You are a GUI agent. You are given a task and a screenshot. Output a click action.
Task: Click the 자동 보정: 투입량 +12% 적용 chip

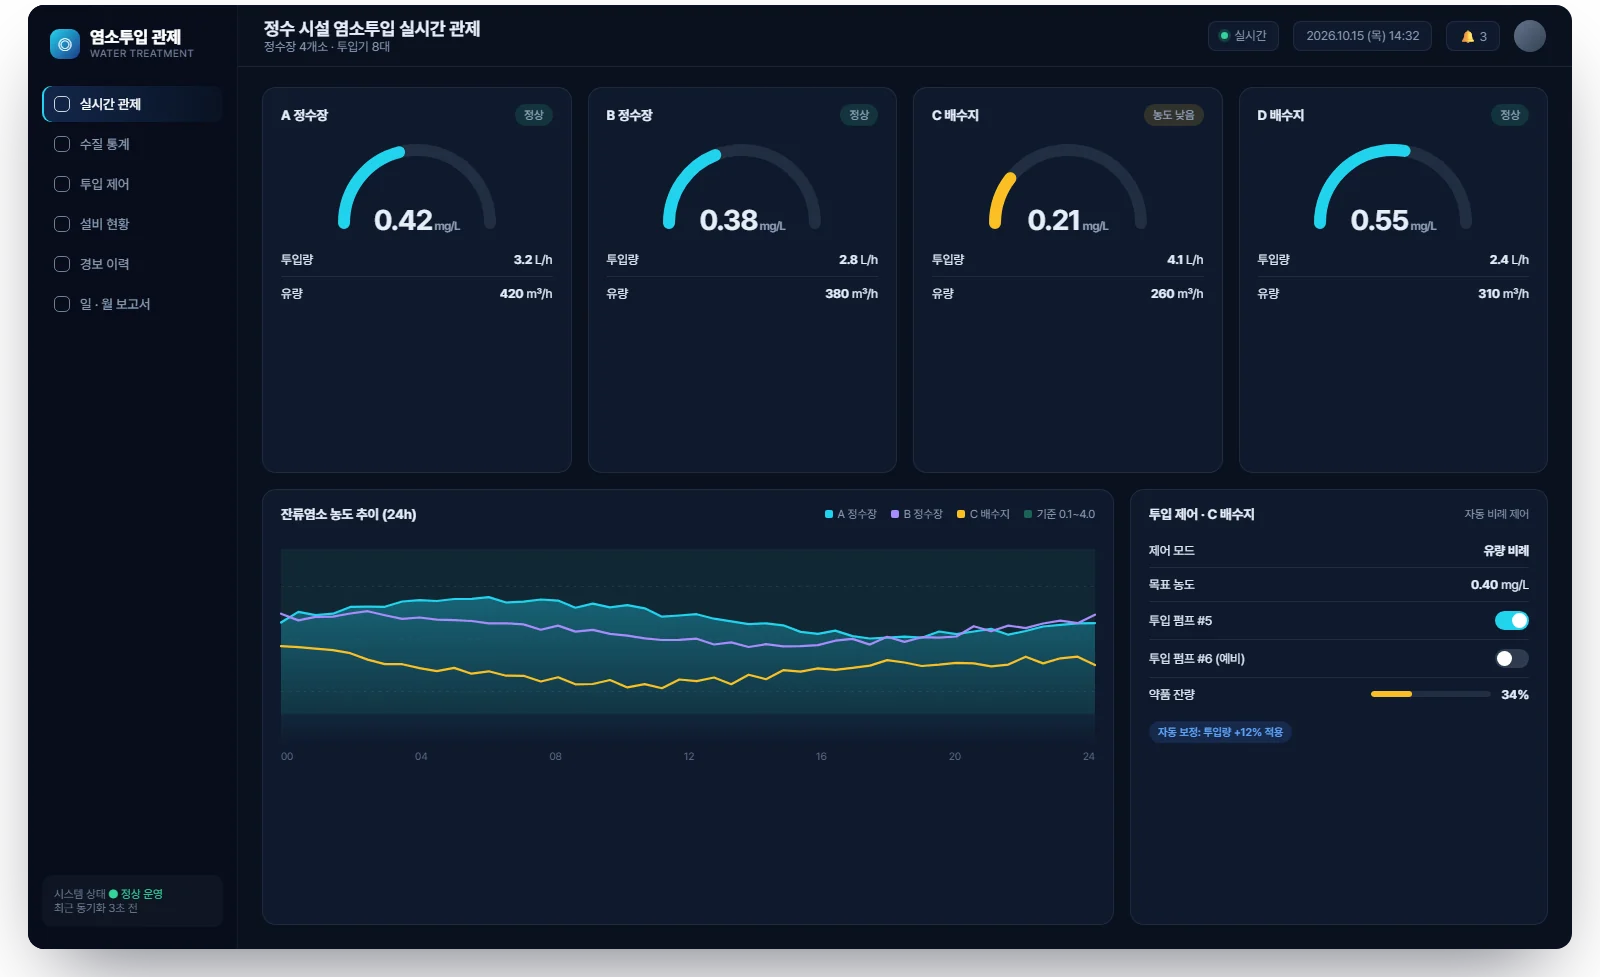pos(1220,732)
